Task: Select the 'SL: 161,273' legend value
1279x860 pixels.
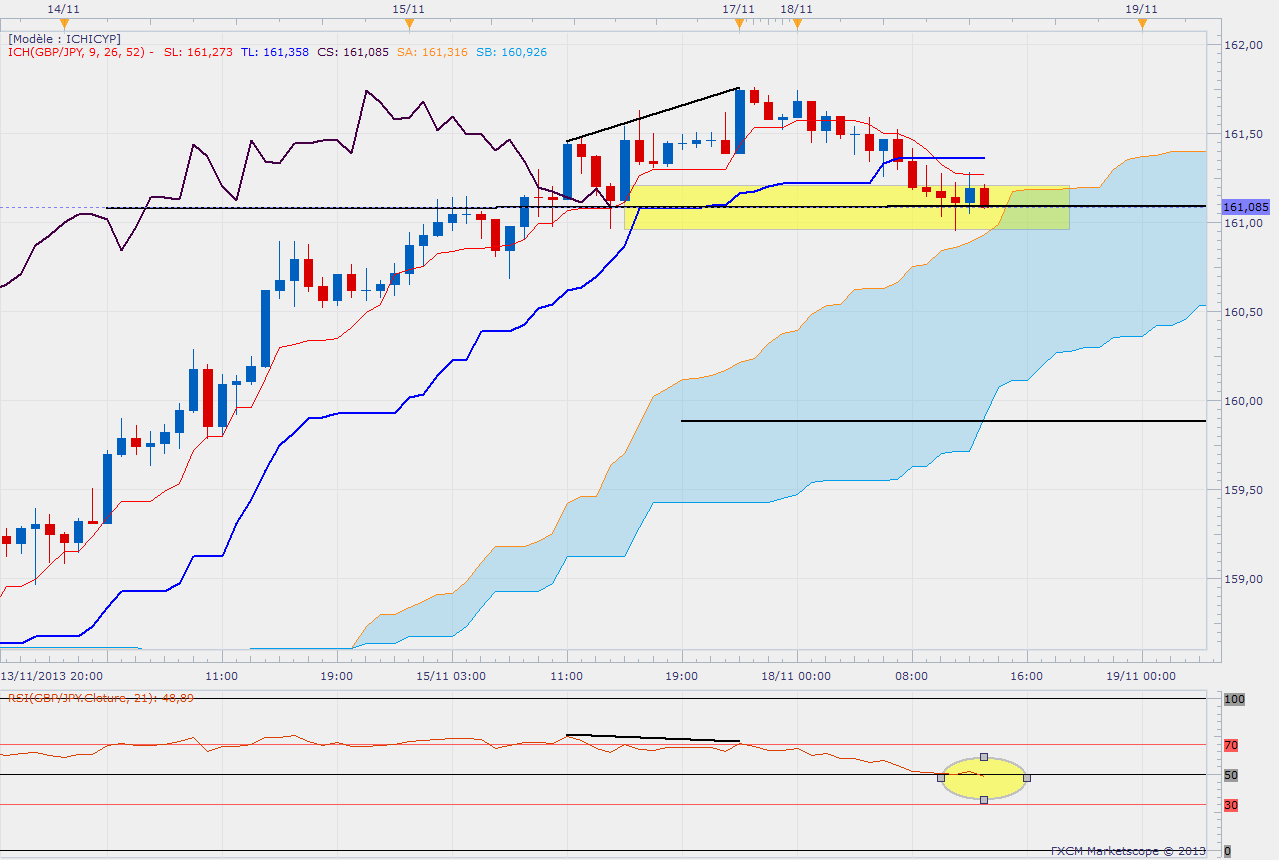Action: [198, 52]
